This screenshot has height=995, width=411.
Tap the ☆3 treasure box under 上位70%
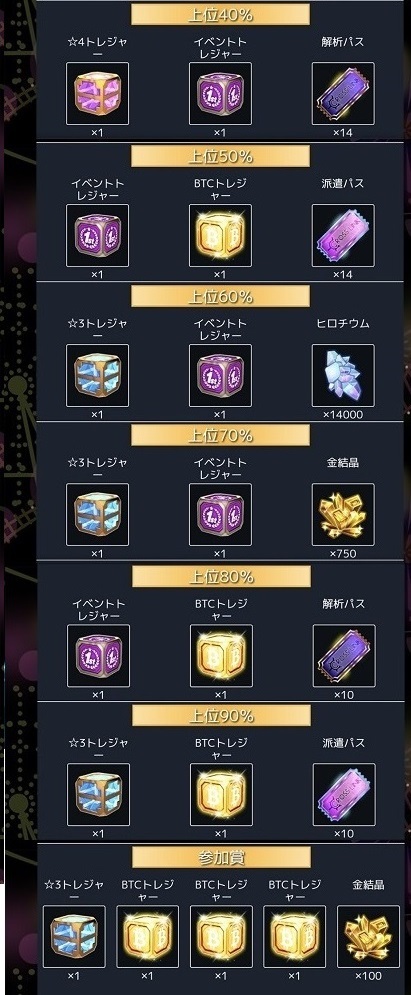(97, 515)
